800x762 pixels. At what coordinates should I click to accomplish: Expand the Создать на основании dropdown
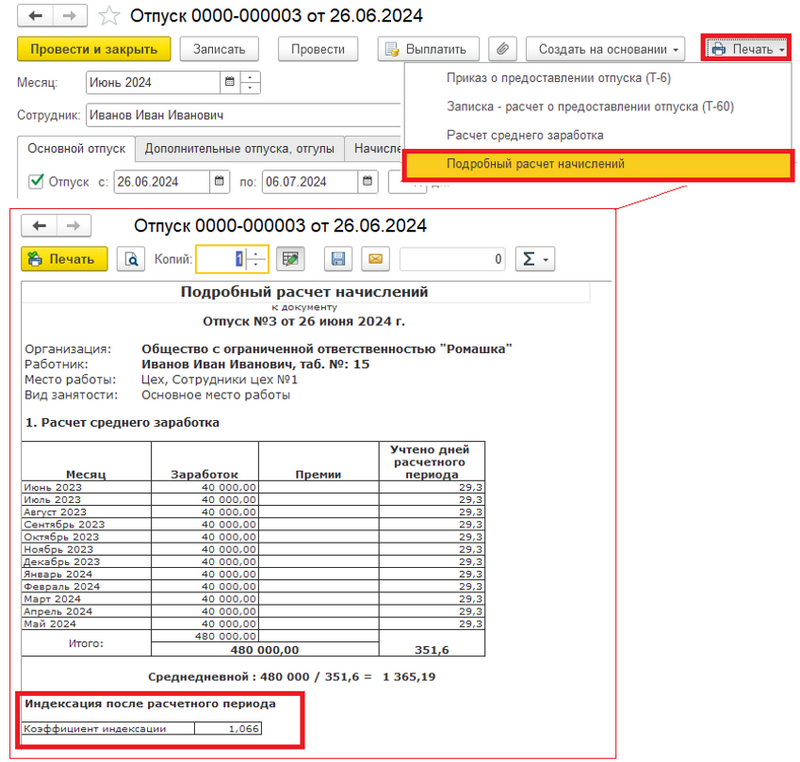[x=609, y=49]
